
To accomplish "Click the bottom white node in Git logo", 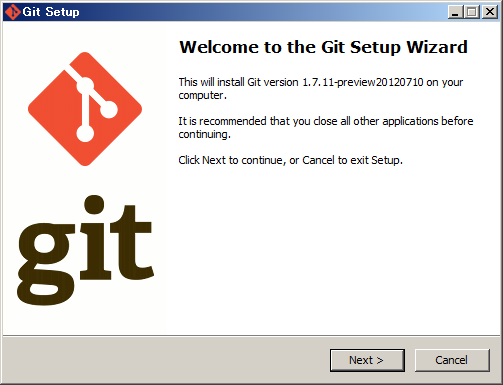I will click(x=85, y=134).
